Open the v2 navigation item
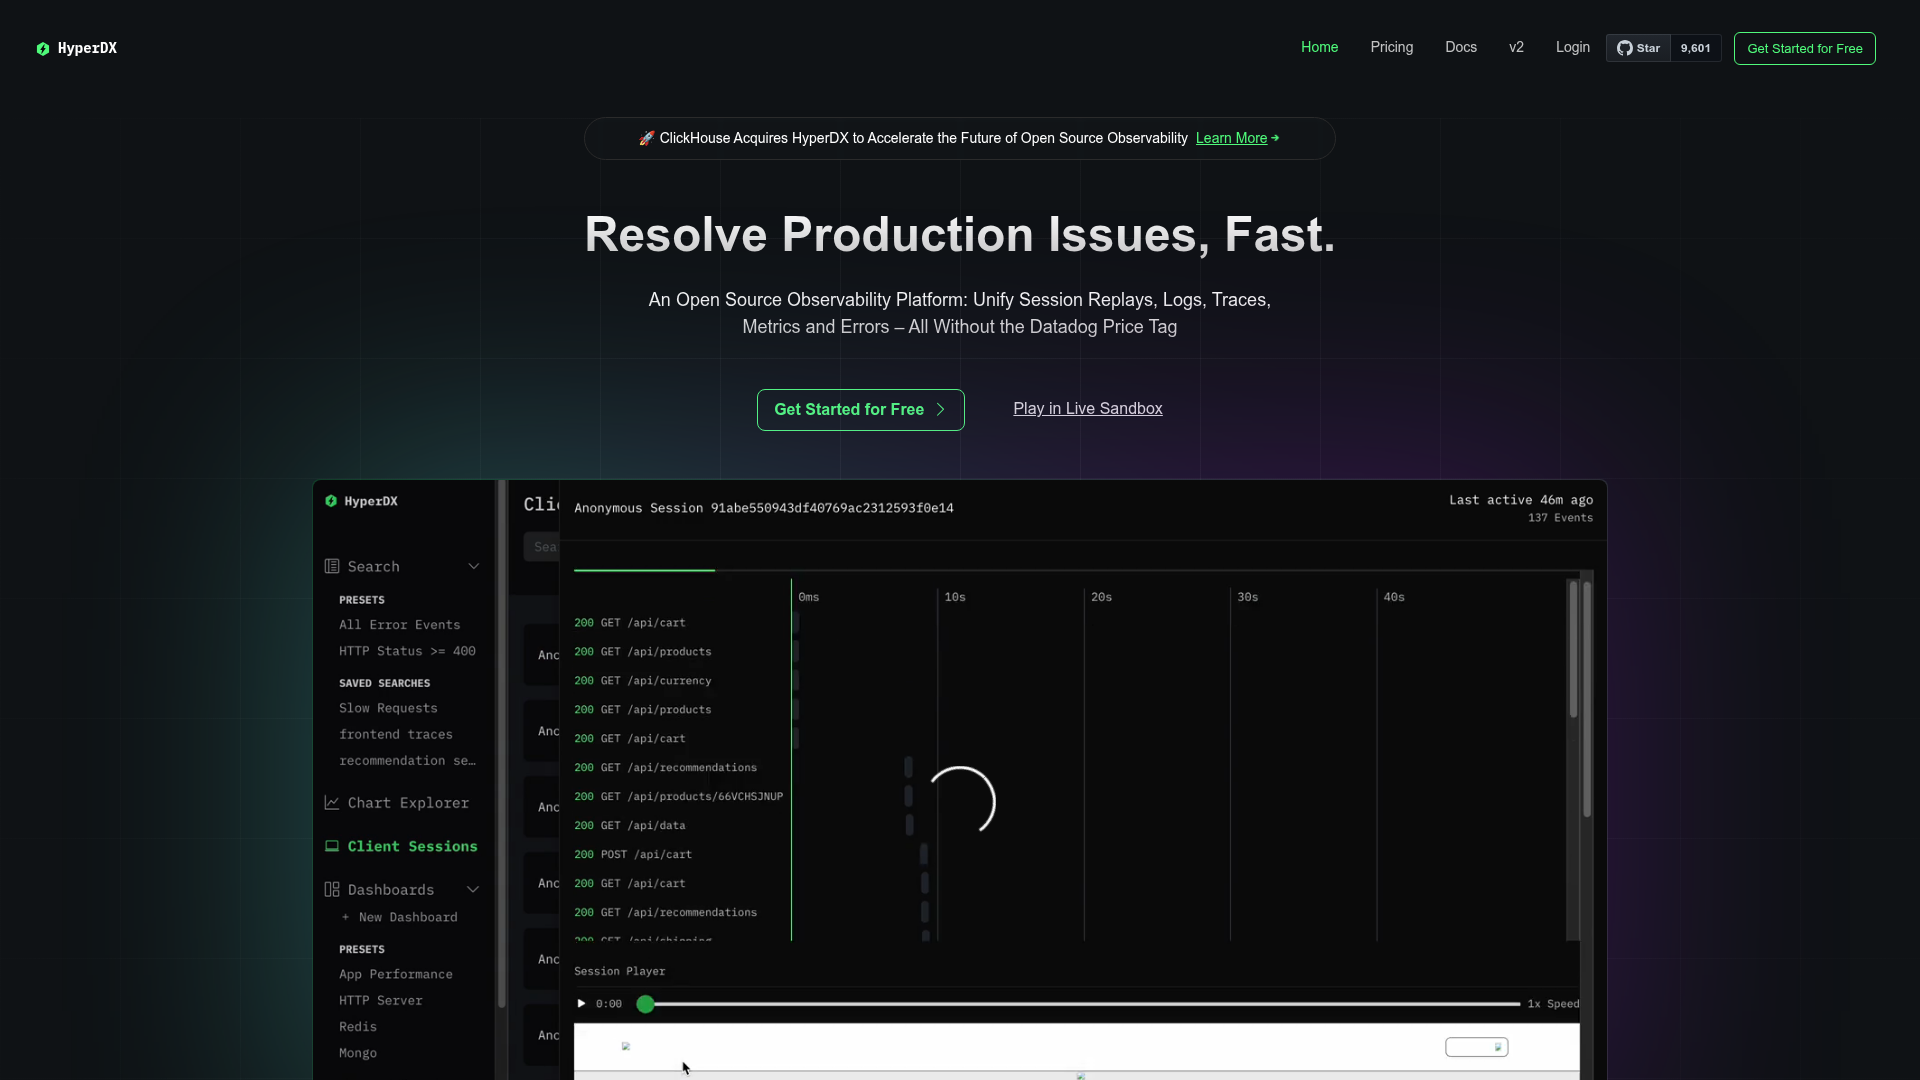The height and width of the screenshot is (1080, 1920). [1516, 47]
